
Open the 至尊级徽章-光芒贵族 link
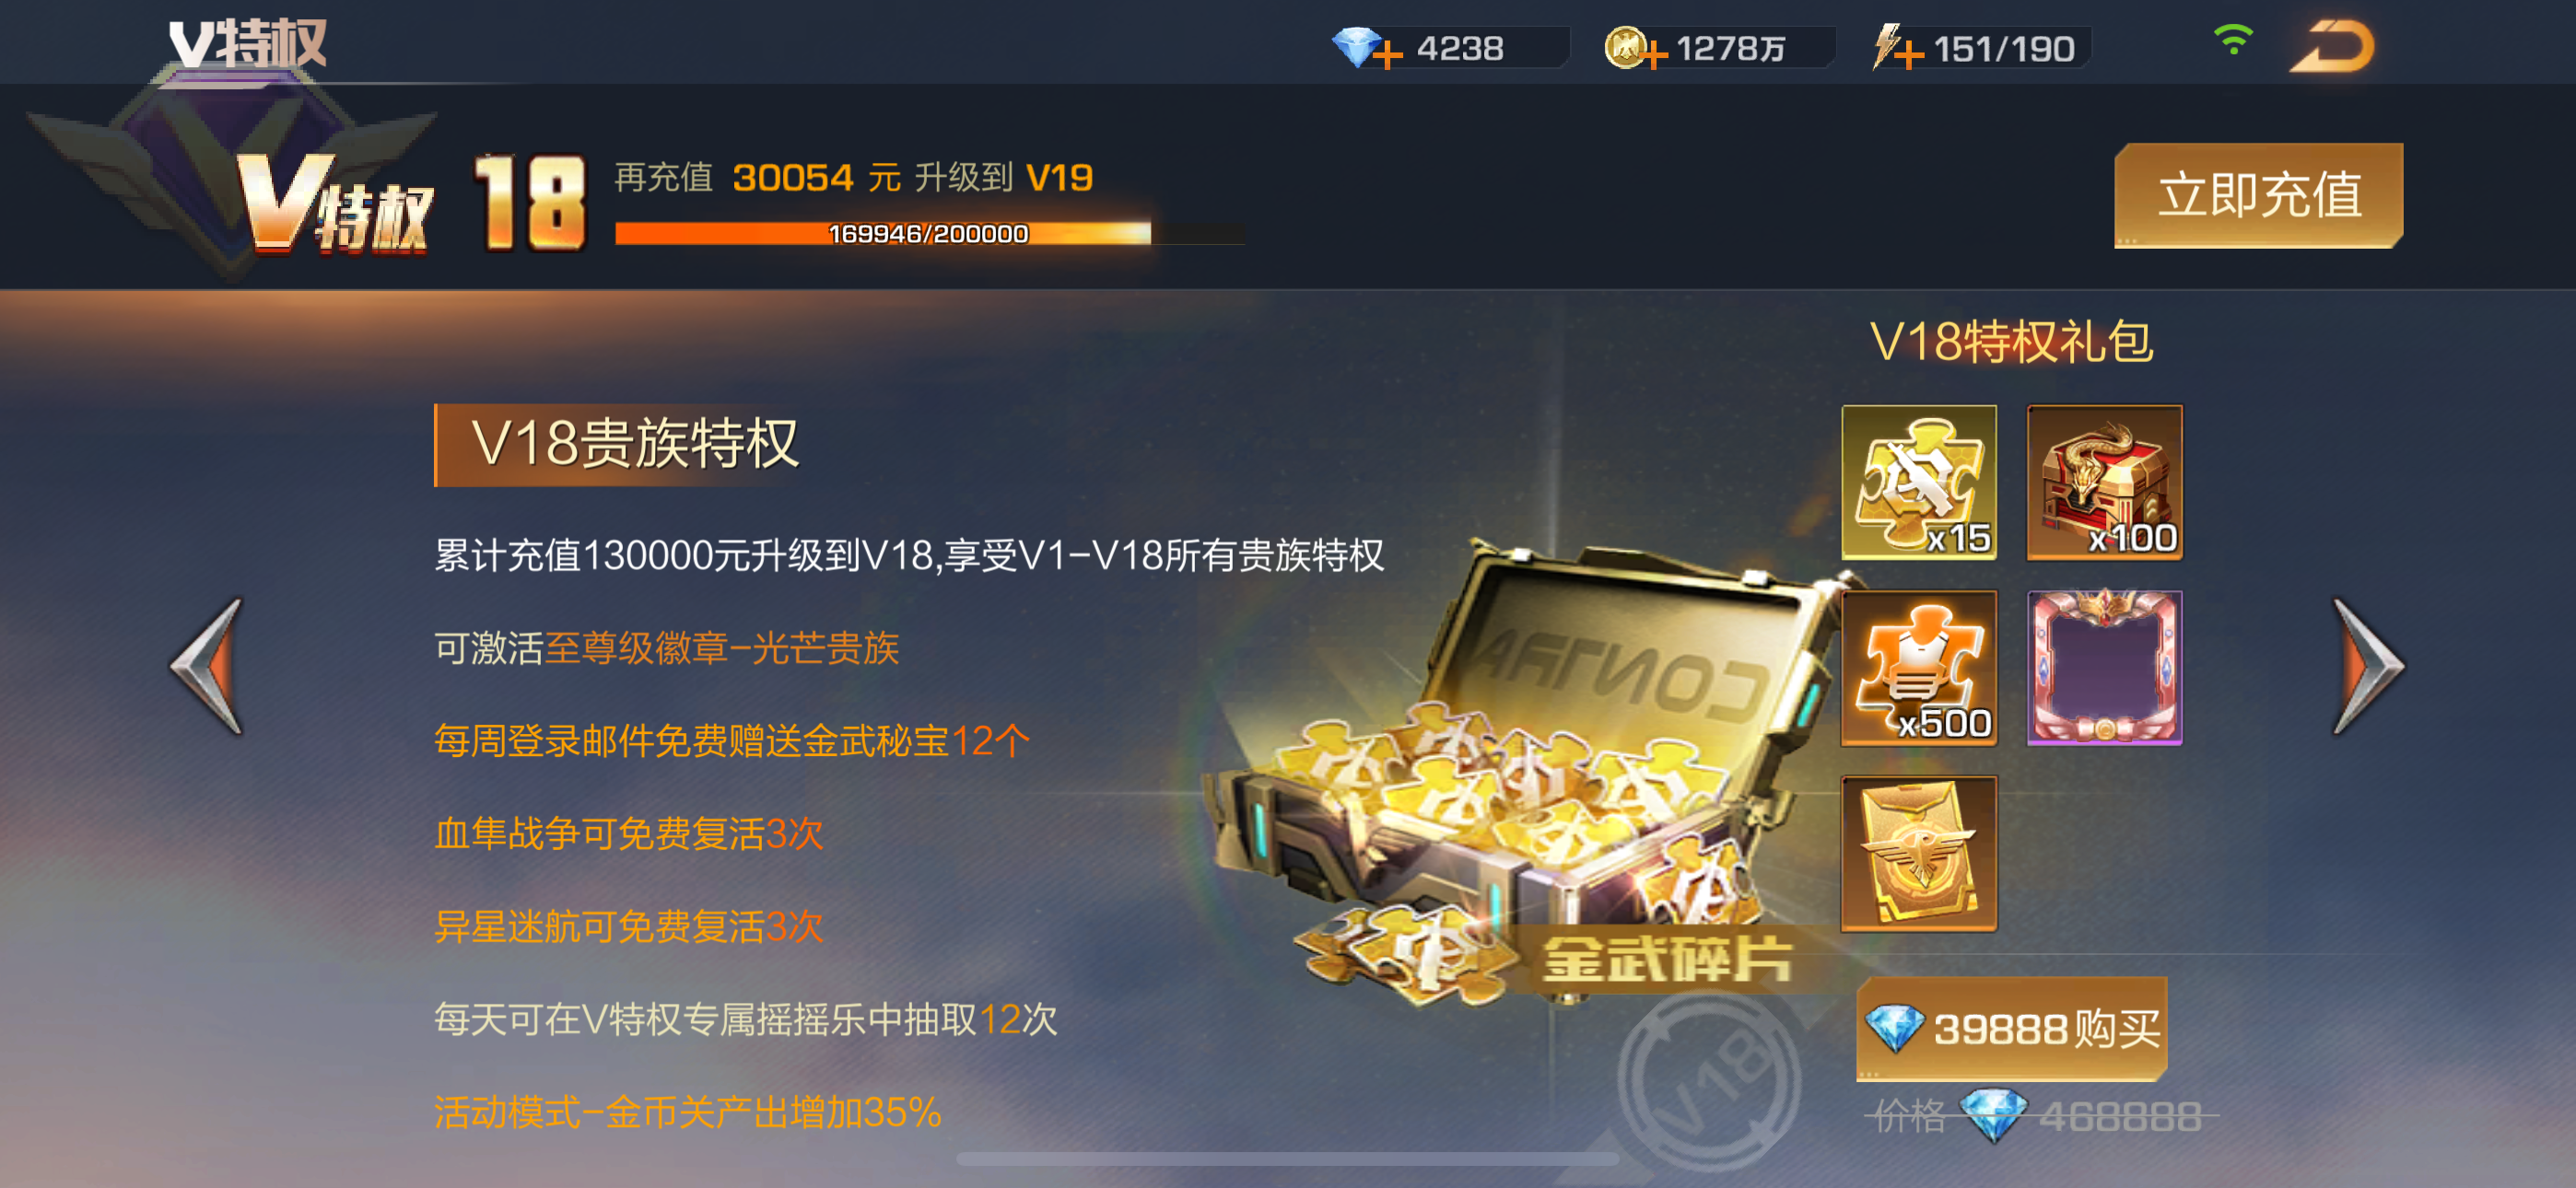click(x=722, y=648)
